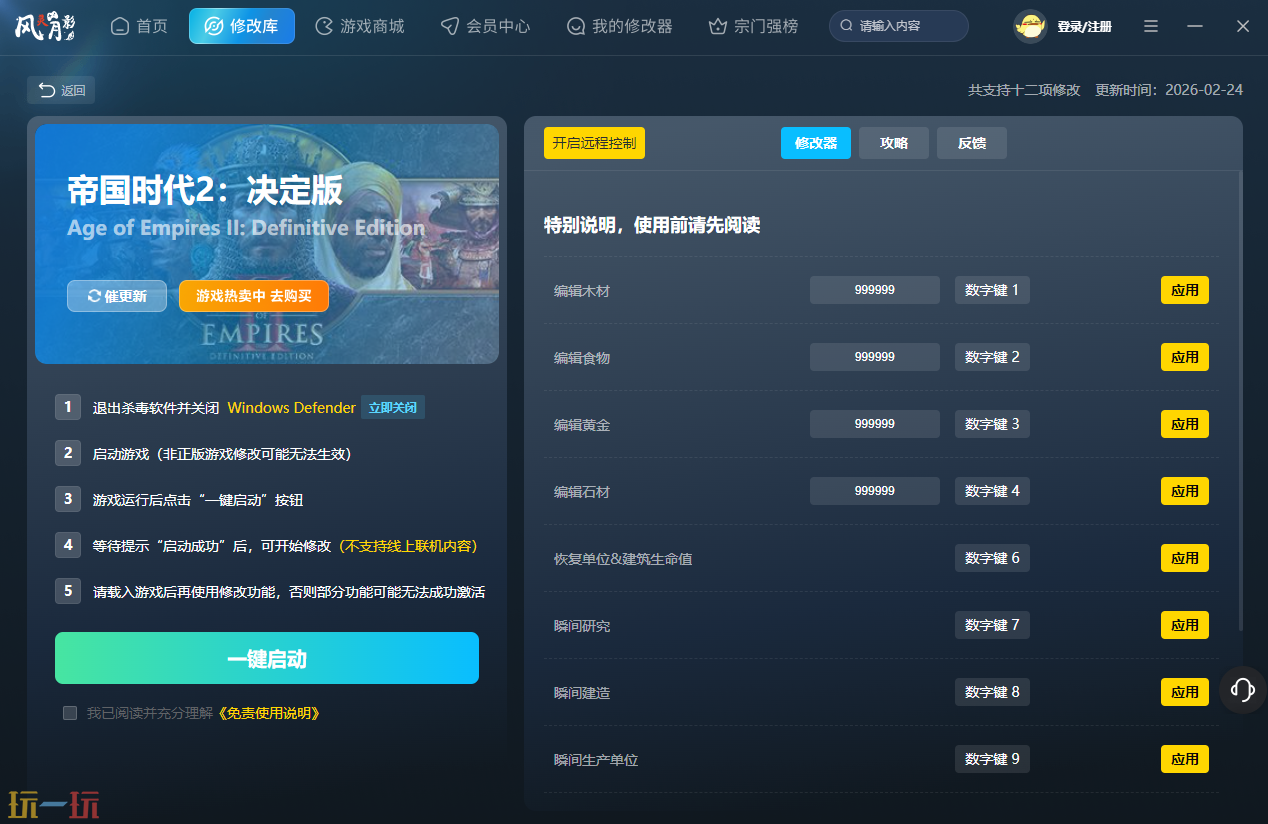
Task: Click the yellow Windows Defender text
Action: [x=291, y=408]
